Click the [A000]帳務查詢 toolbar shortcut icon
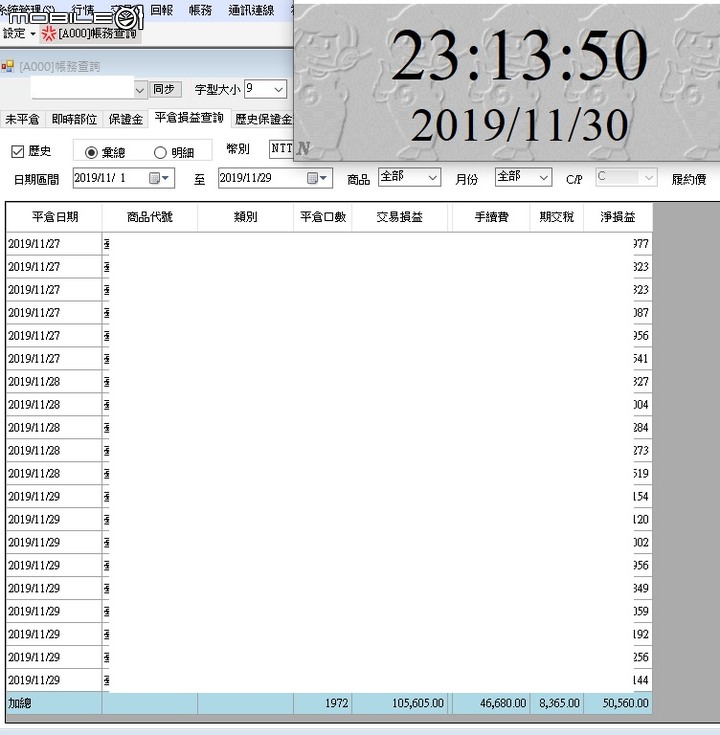The height and width of the screenshot is (735, 720). 48,33
